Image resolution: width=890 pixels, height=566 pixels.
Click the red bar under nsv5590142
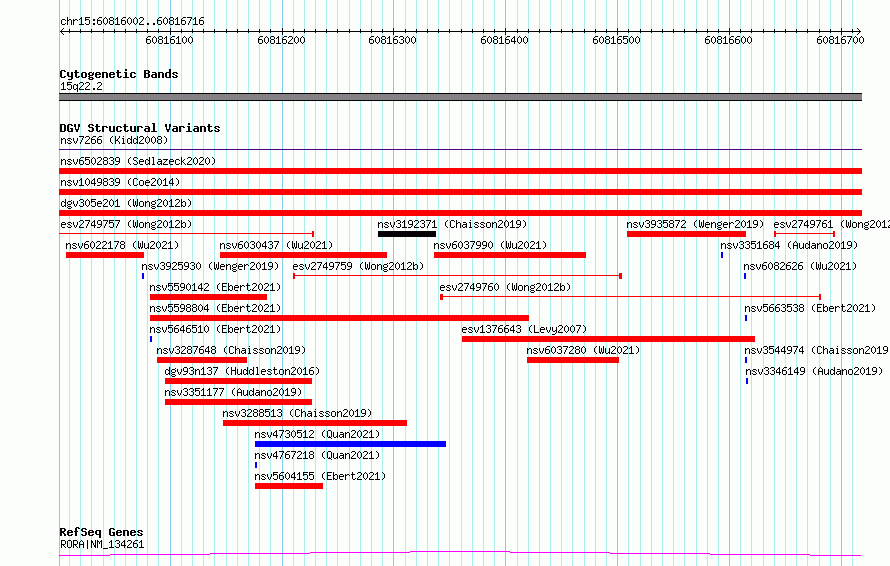[x=208, y=297]
